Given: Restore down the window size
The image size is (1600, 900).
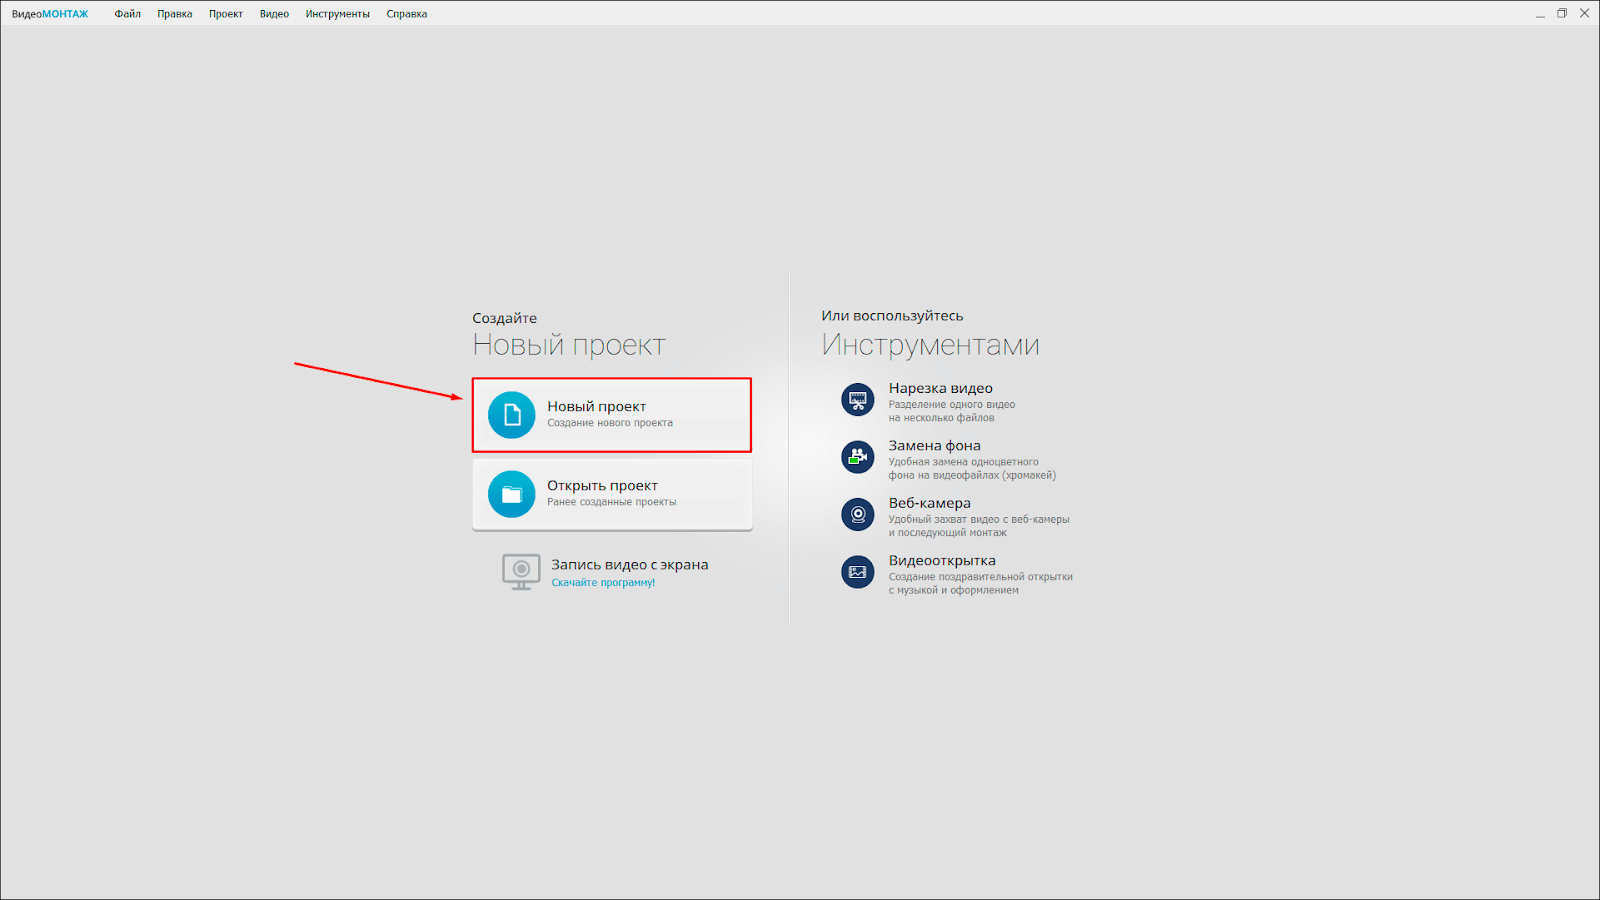Looking at the screenshot, I should tap(1562, 14).
